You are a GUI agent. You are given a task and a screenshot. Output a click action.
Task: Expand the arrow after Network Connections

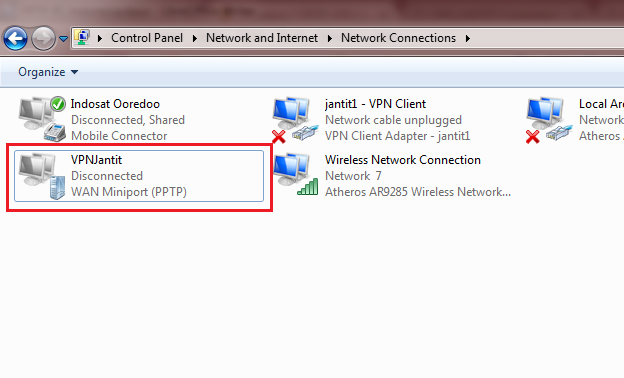(468, 38)
